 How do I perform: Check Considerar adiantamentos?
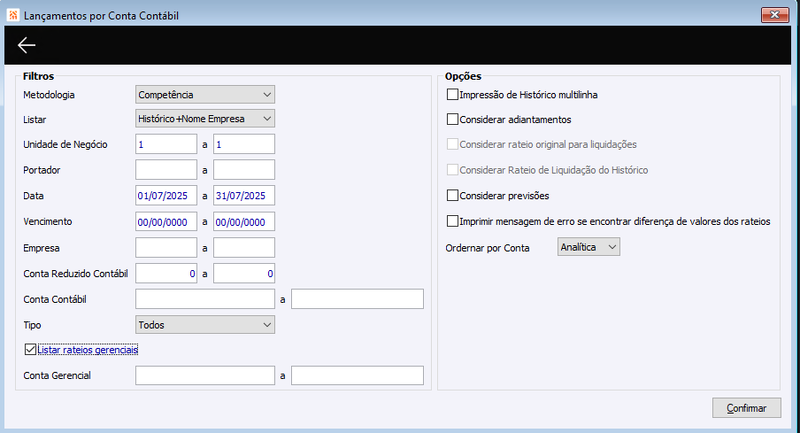[x=452, y=119]
